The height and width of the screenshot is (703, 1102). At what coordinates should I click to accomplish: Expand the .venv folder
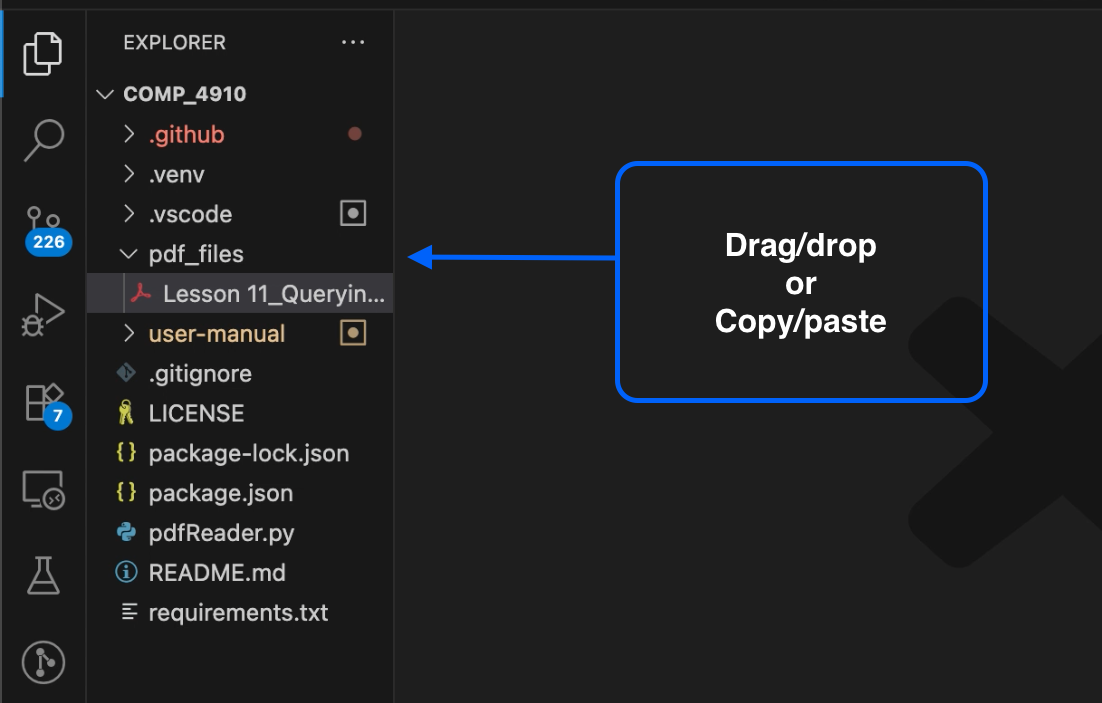[x=176, y=174]
